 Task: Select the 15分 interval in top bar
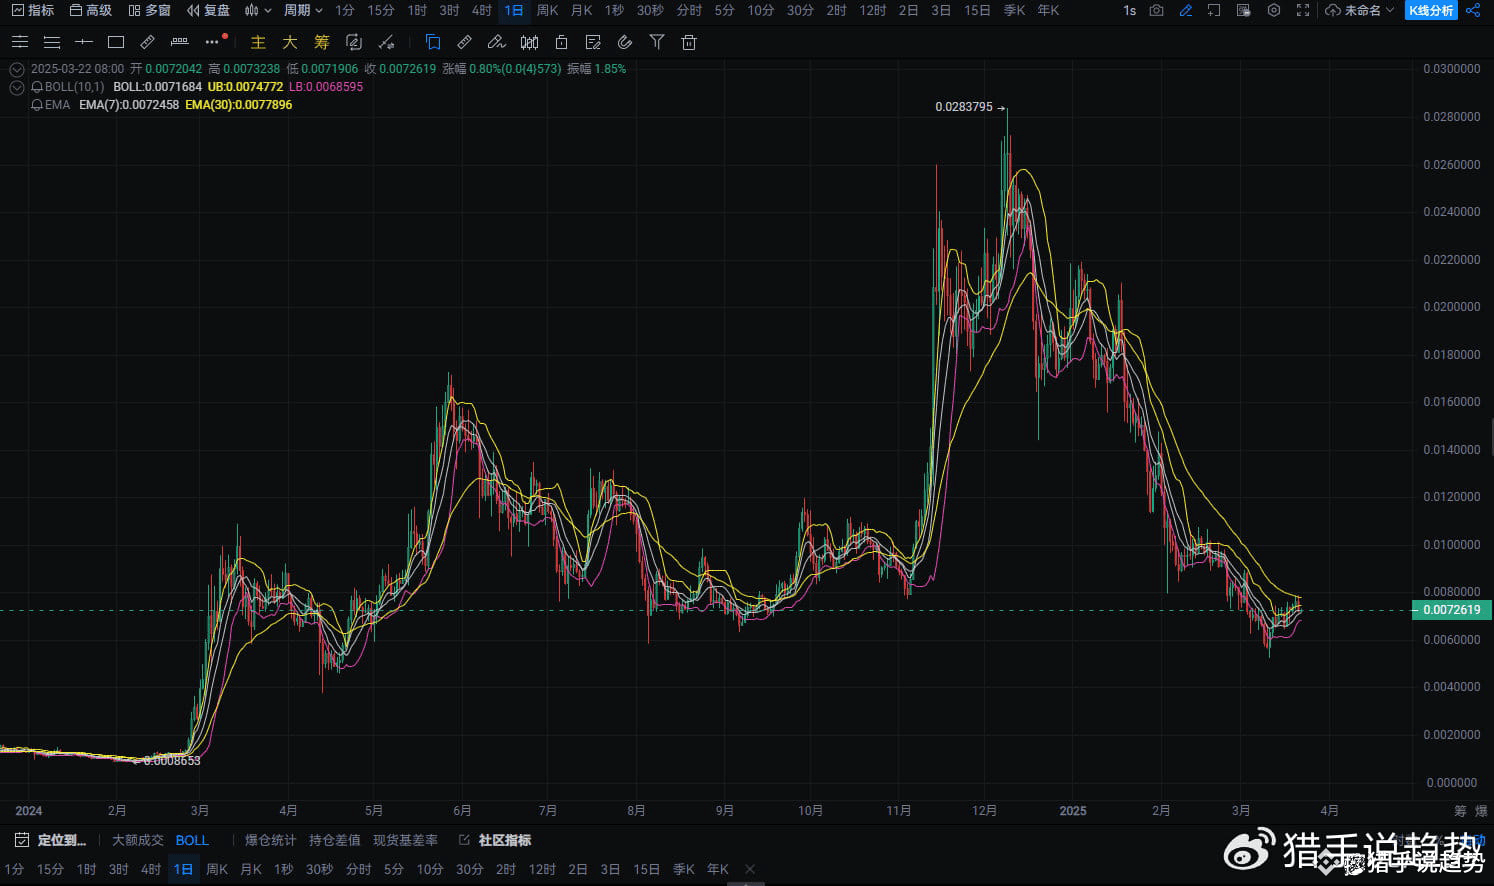[x=381, y=10]
